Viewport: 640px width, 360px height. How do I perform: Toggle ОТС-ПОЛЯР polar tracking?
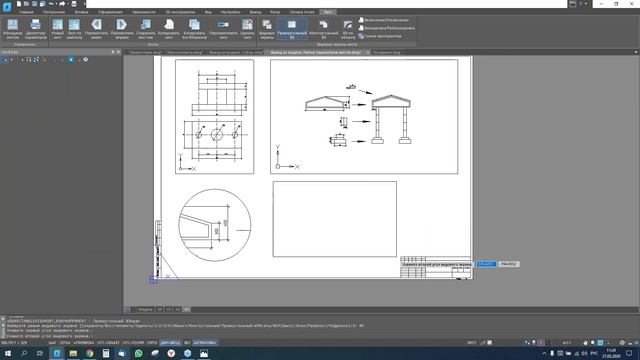coord(133,343)
